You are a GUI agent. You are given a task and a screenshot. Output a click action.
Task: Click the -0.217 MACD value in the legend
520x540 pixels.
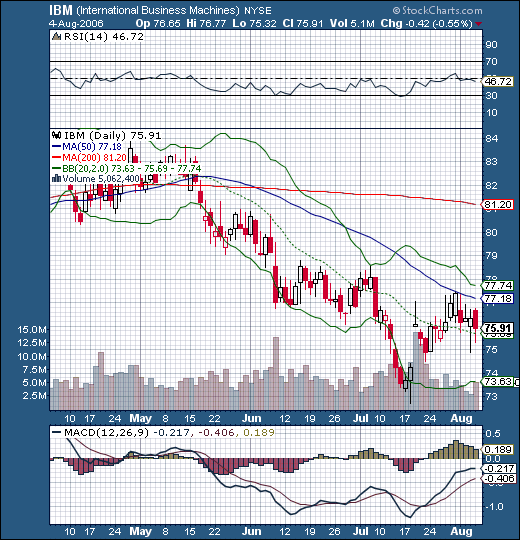click(171, 432)
